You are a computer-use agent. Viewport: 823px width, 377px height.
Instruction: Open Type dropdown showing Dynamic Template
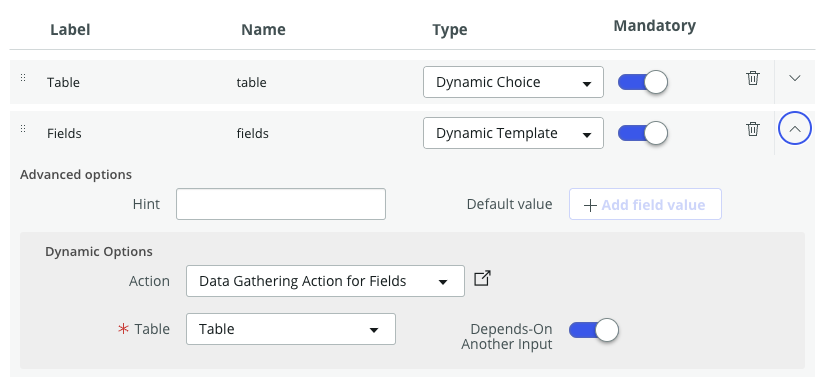click(513, 133)
